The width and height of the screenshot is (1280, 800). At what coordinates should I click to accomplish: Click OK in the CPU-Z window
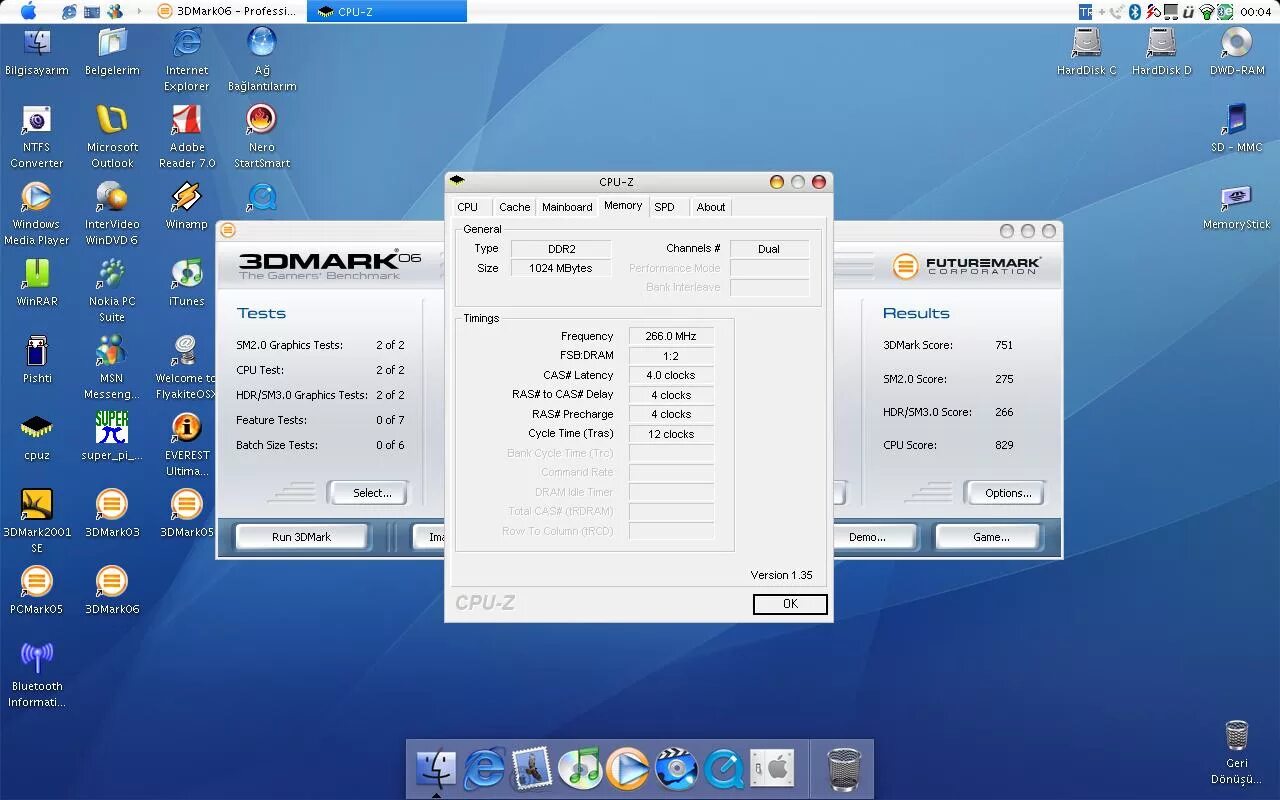coord(790,604)
